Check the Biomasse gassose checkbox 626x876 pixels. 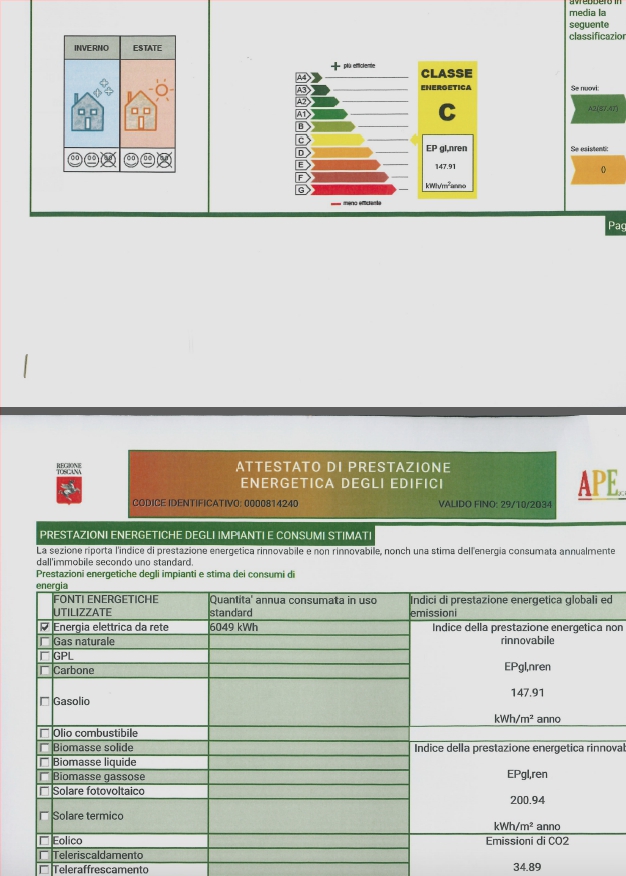[x=45, y=777]
